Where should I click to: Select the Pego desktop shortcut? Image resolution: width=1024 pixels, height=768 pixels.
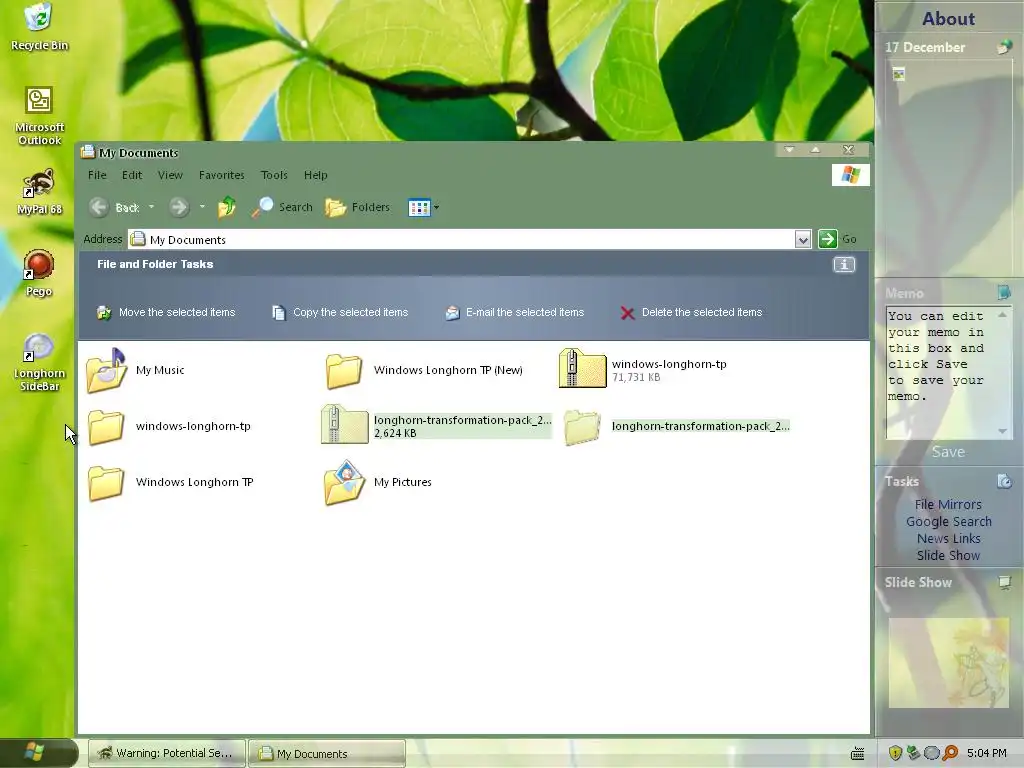coord(39,273)
